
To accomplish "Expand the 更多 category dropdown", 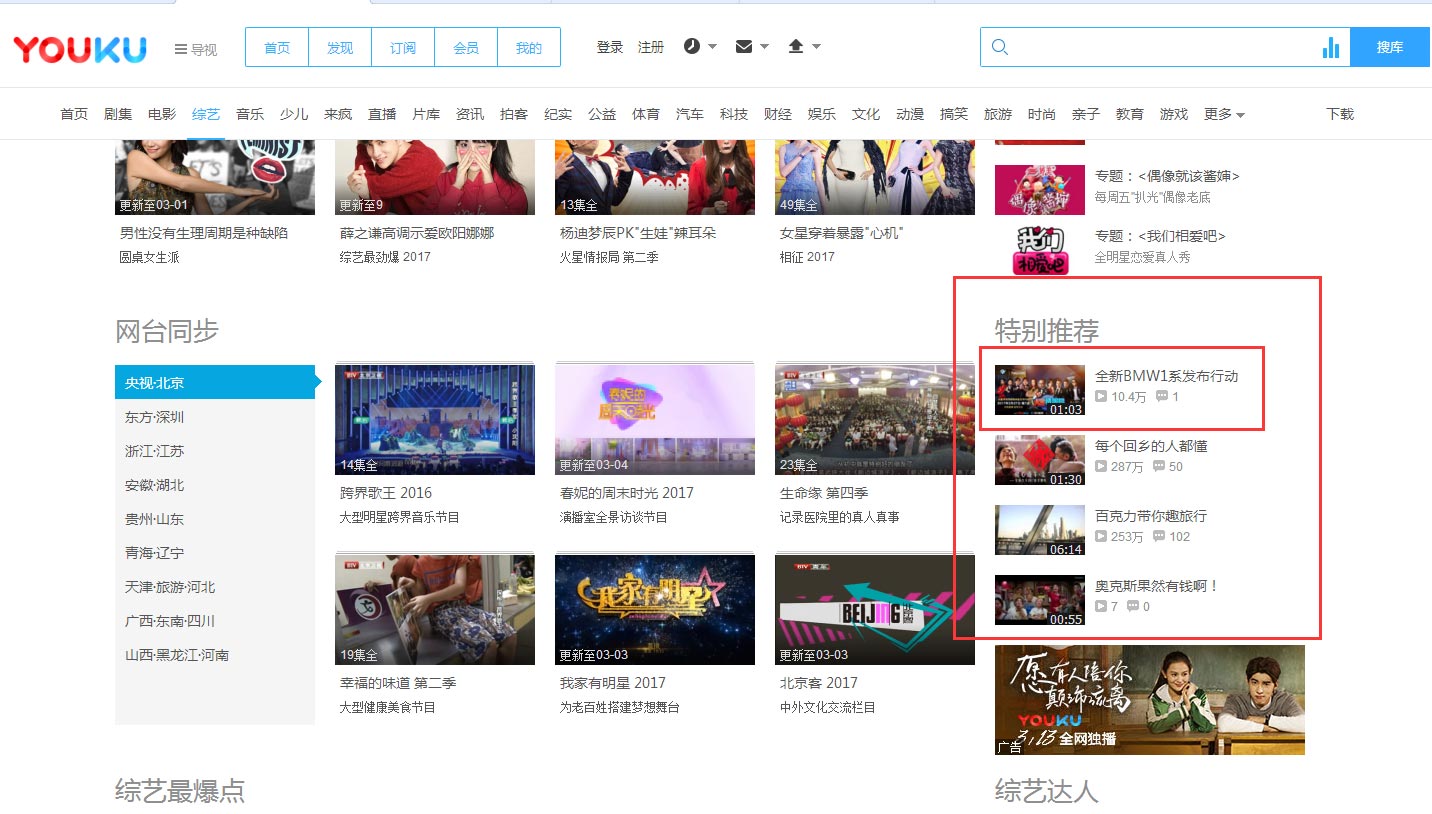I will click(1224, 114).
